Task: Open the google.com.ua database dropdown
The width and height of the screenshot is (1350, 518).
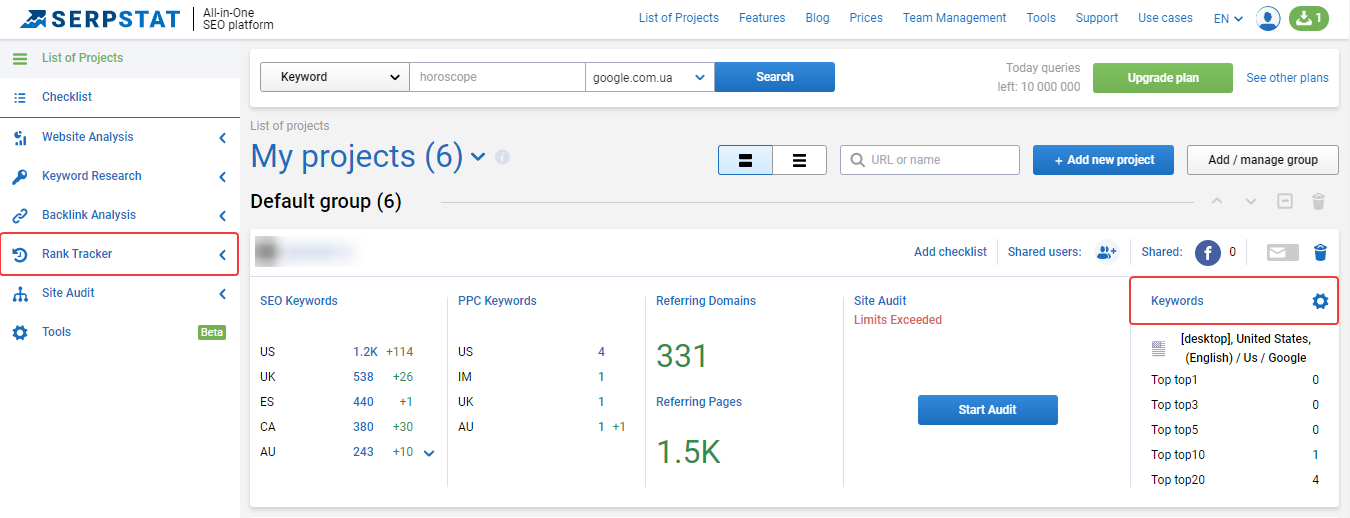Action: coord(650,77)
